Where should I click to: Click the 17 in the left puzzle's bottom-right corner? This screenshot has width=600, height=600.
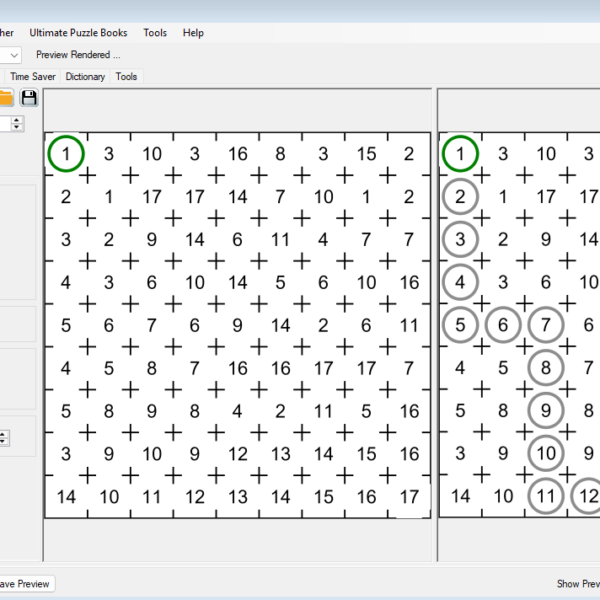coord(409,496)
